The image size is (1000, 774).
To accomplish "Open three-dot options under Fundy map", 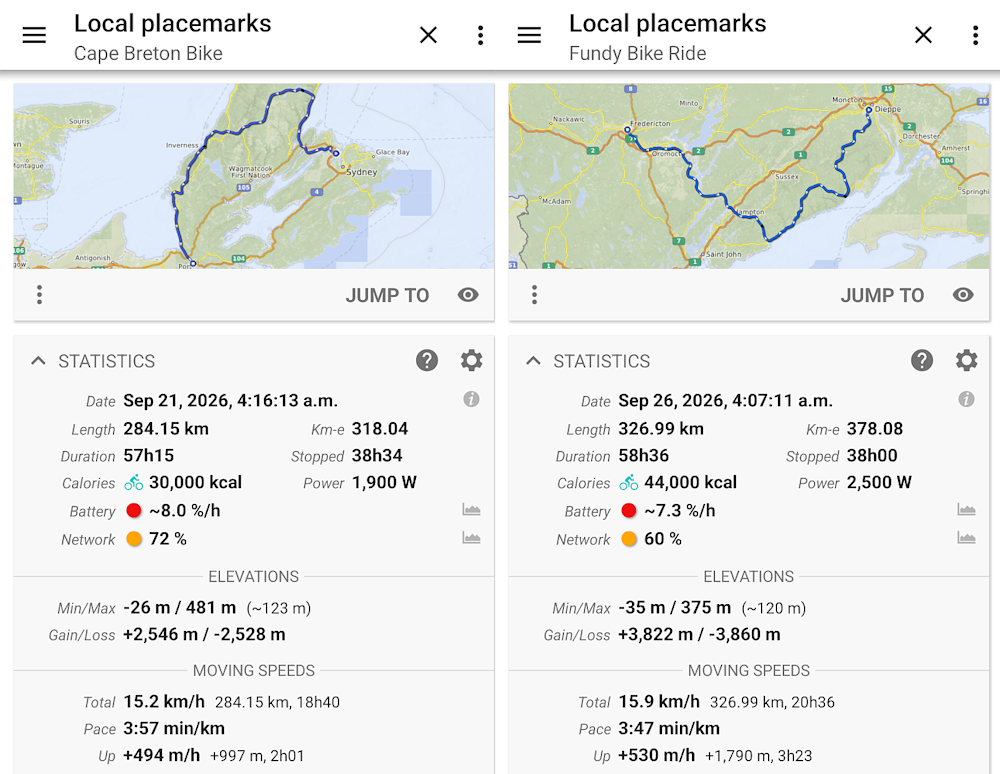I will [534, 295].
